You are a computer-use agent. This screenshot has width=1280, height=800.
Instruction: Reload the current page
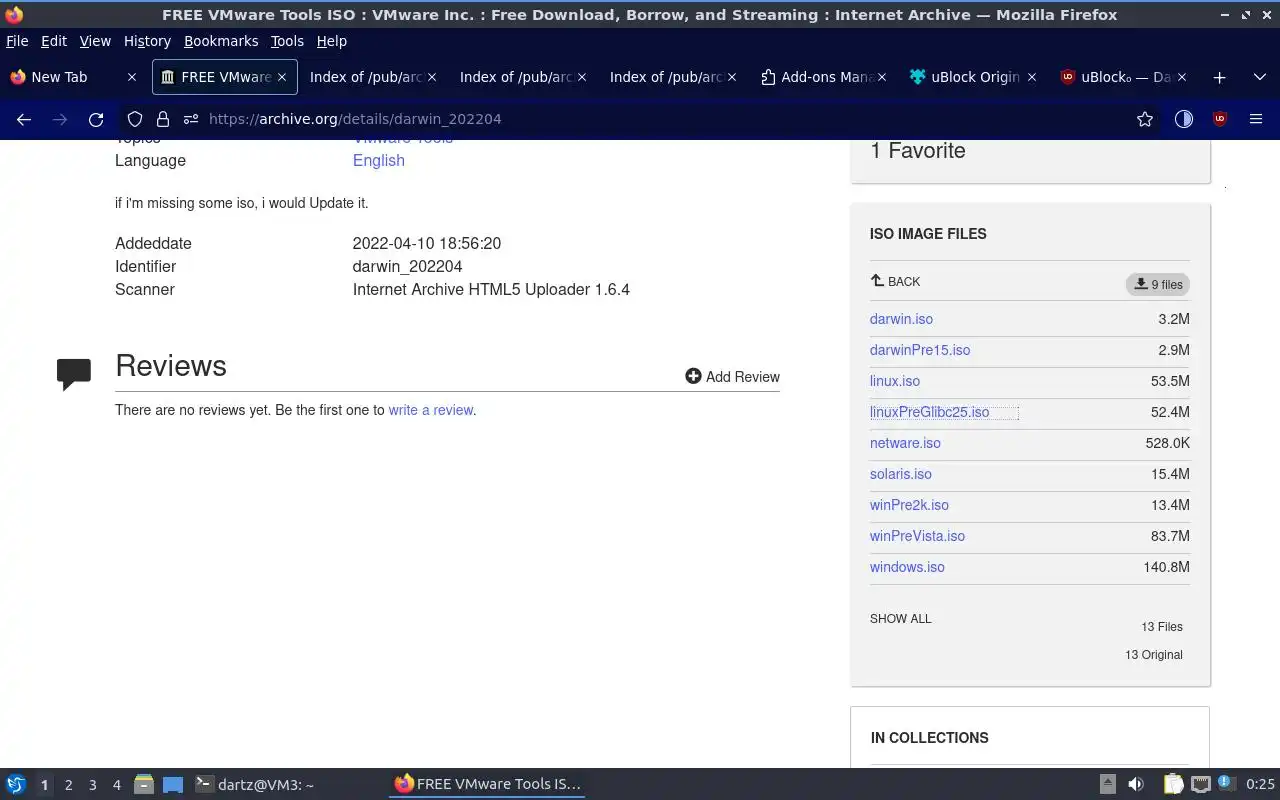tap(96, 119)
